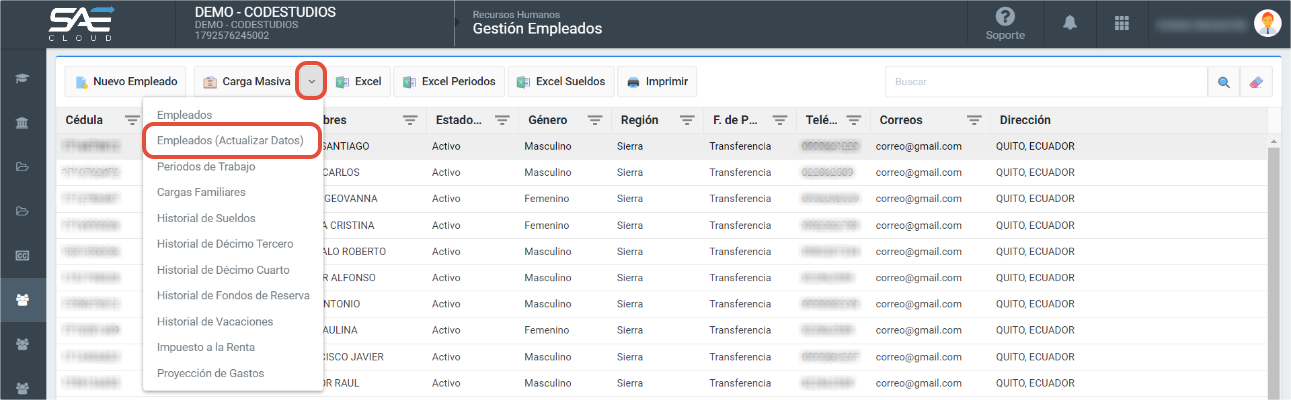The image size is (1291, 400).
Task: Select the R ALFONSO employee row
Action: [x=663, y=277]
